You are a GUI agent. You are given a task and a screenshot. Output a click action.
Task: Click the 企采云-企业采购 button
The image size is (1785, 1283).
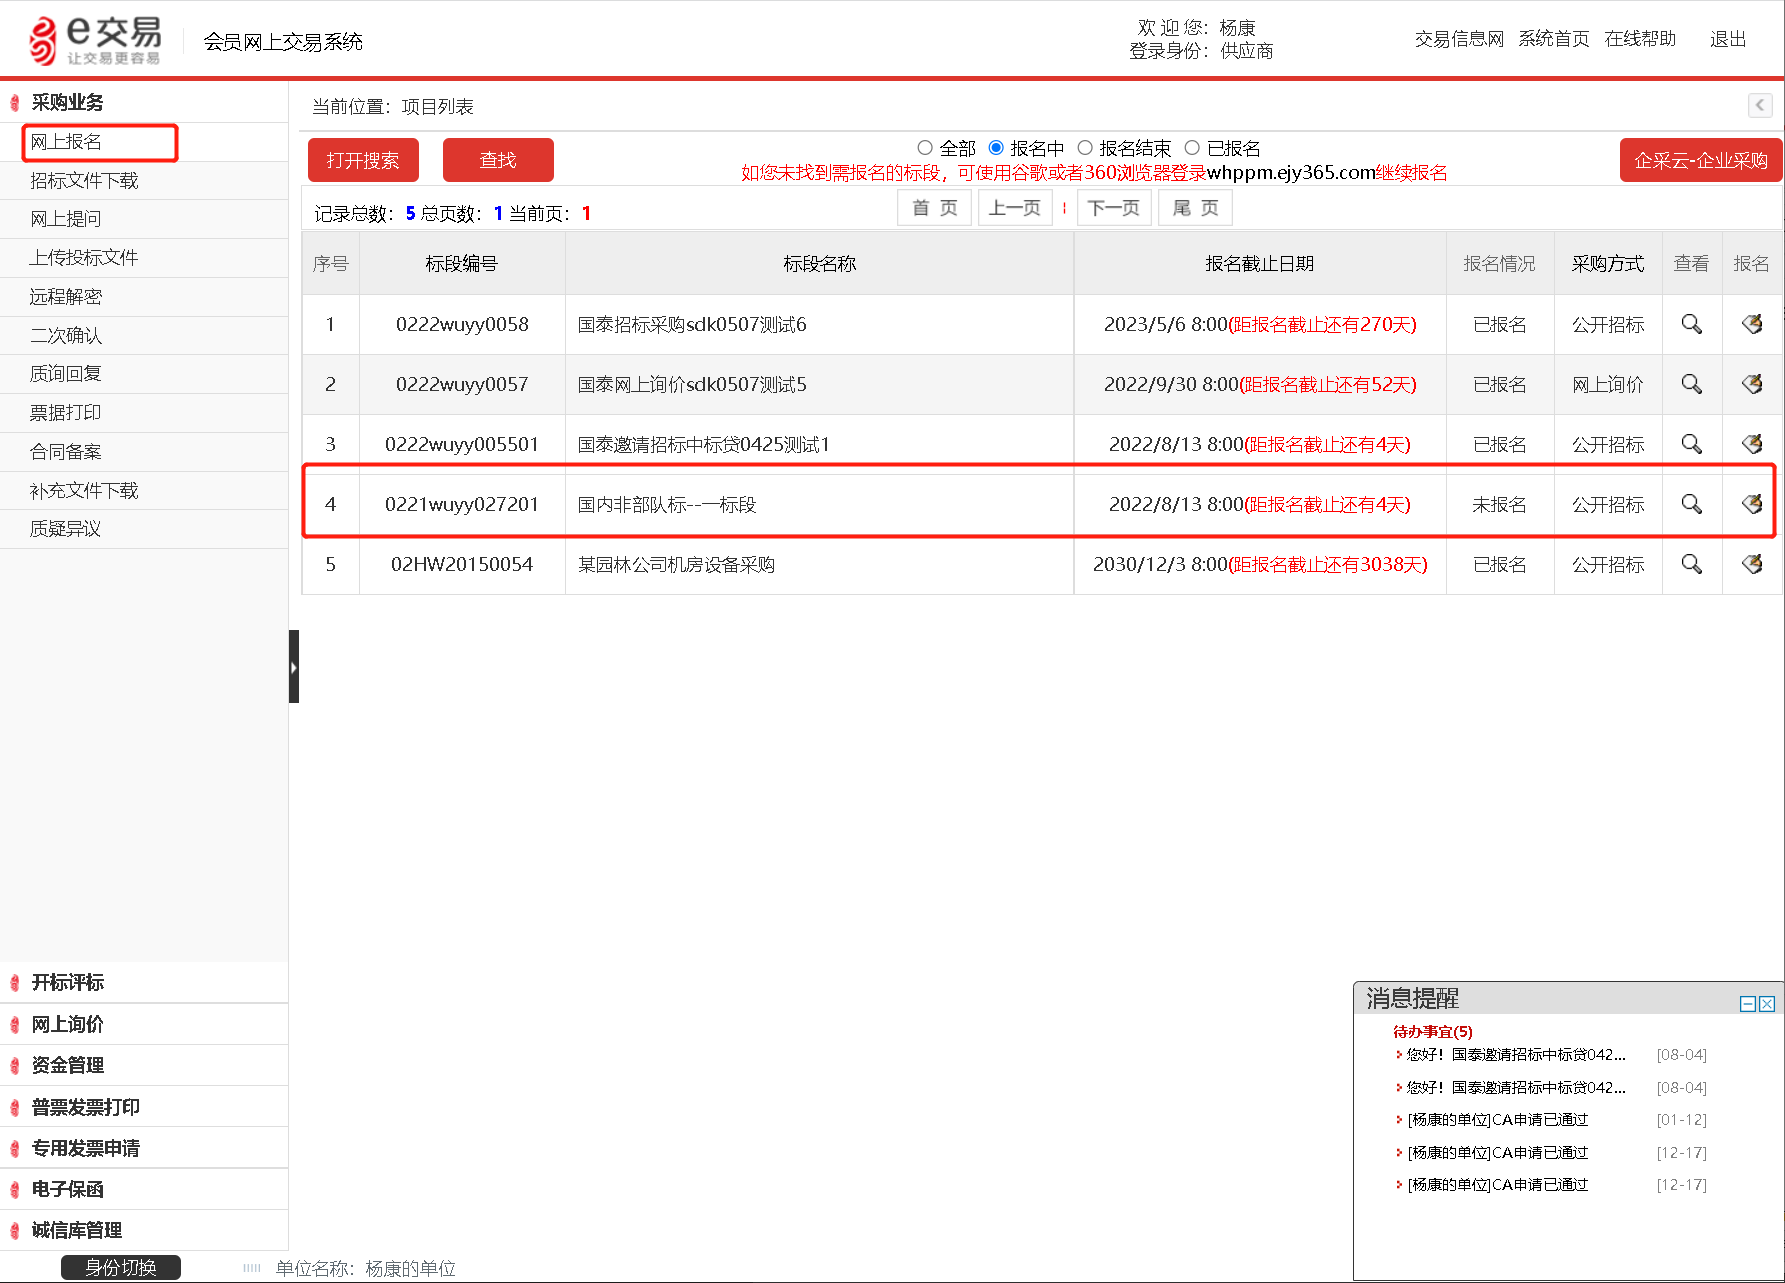coord(1701,160)
